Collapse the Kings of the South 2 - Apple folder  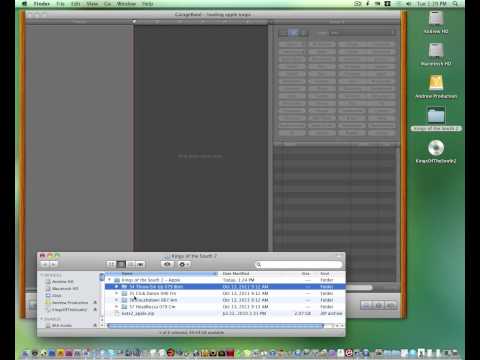click(x=109, y=280)
